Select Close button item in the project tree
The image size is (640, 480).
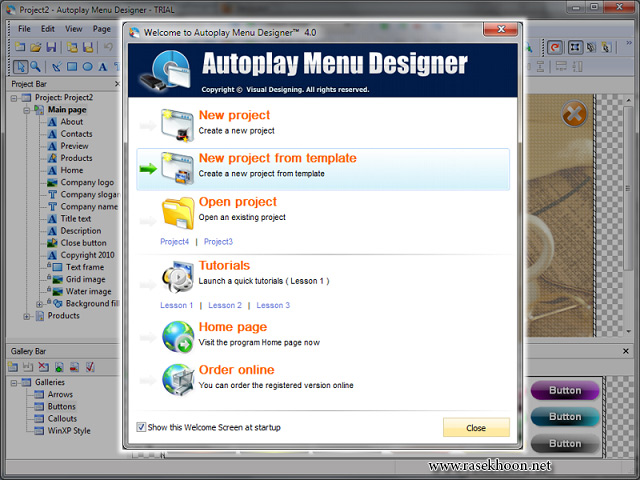[x=83, y=243]
